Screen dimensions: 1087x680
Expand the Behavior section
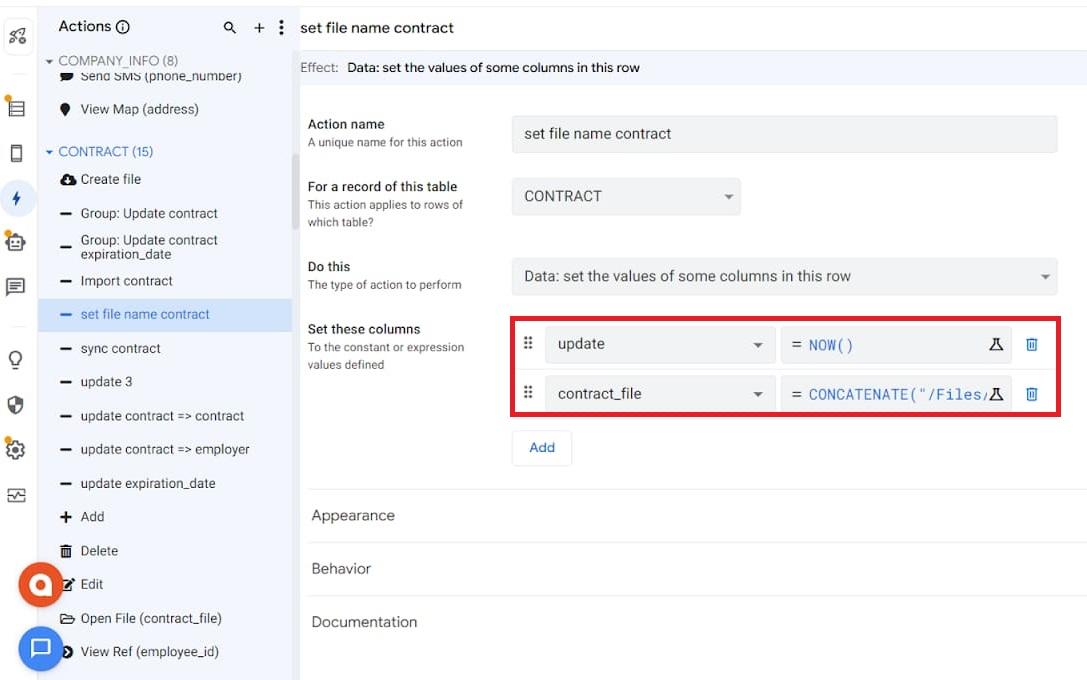coord(341,569)
